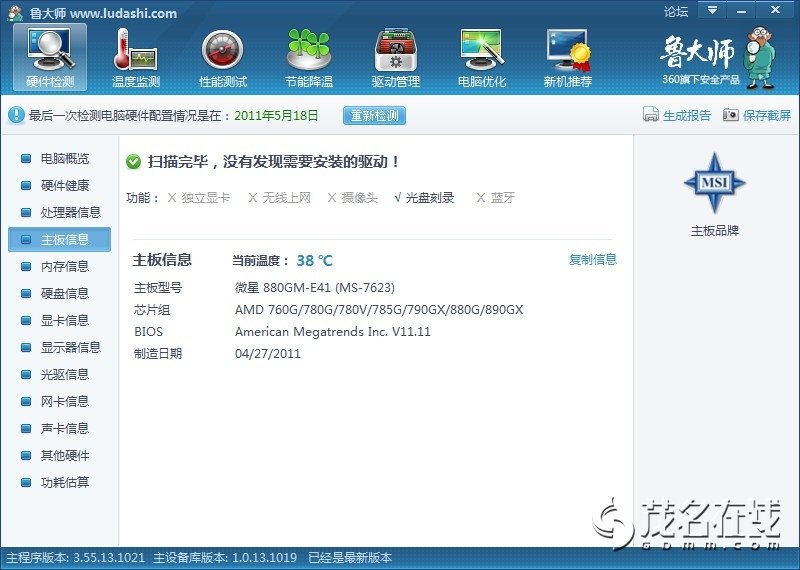This screenshot has width=800, height=570.
Task: Click the AMD 760G chipset text
Action: 379,310
